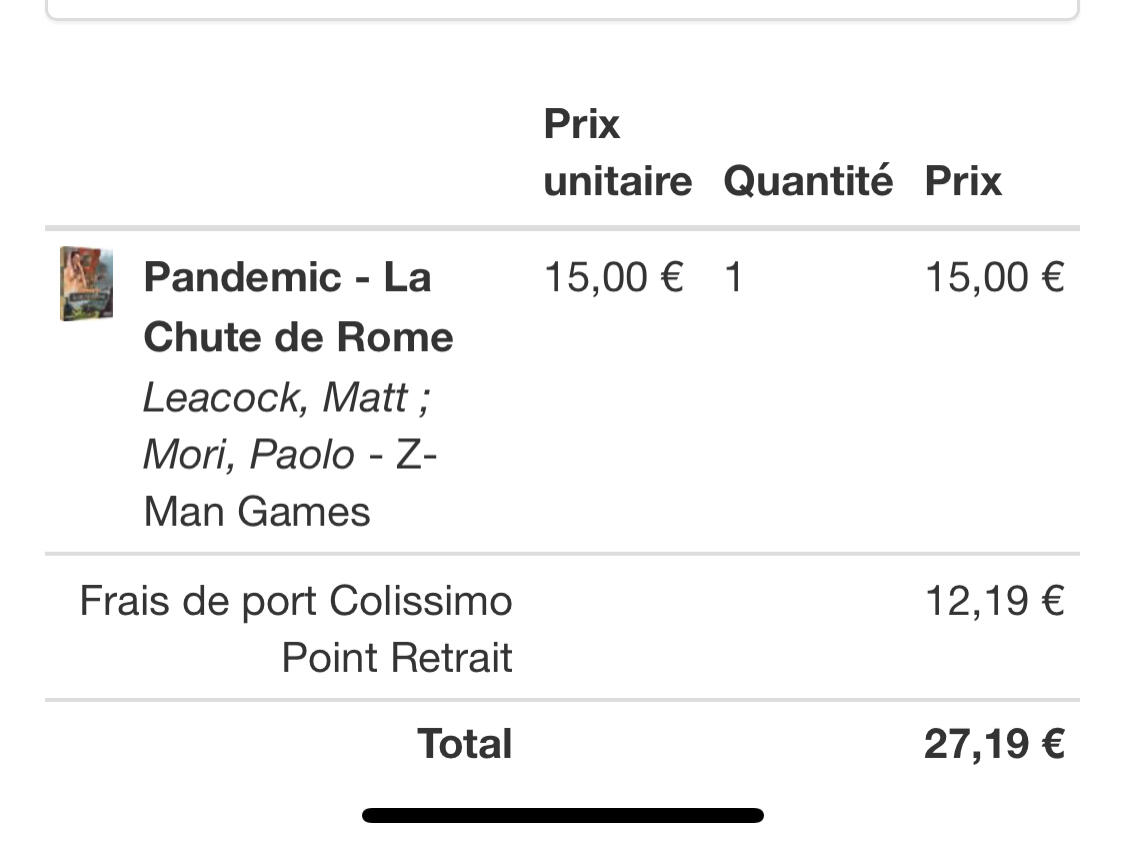Tap total amount 27,19 €

coord(994,744)
